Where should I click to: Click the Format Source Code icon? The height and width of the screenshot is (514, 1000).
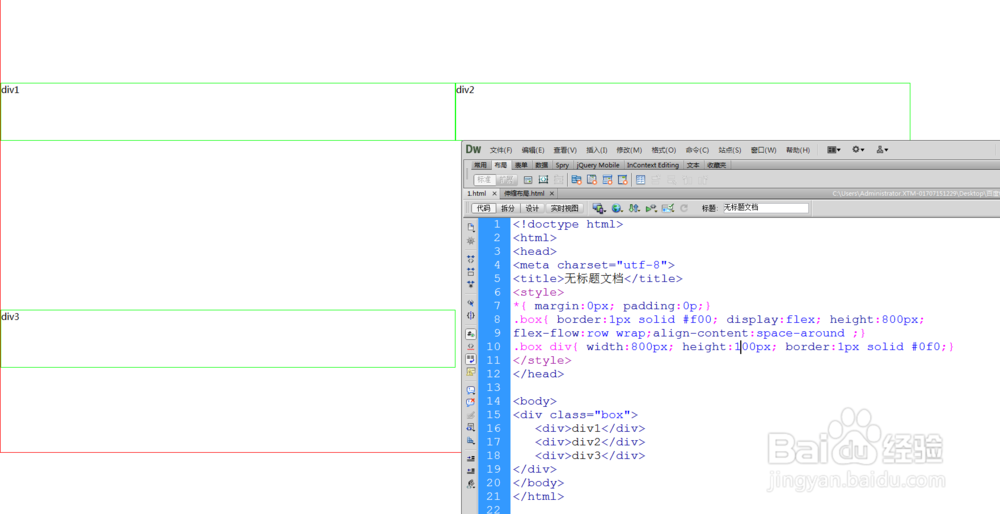click(x=471, y=483)
